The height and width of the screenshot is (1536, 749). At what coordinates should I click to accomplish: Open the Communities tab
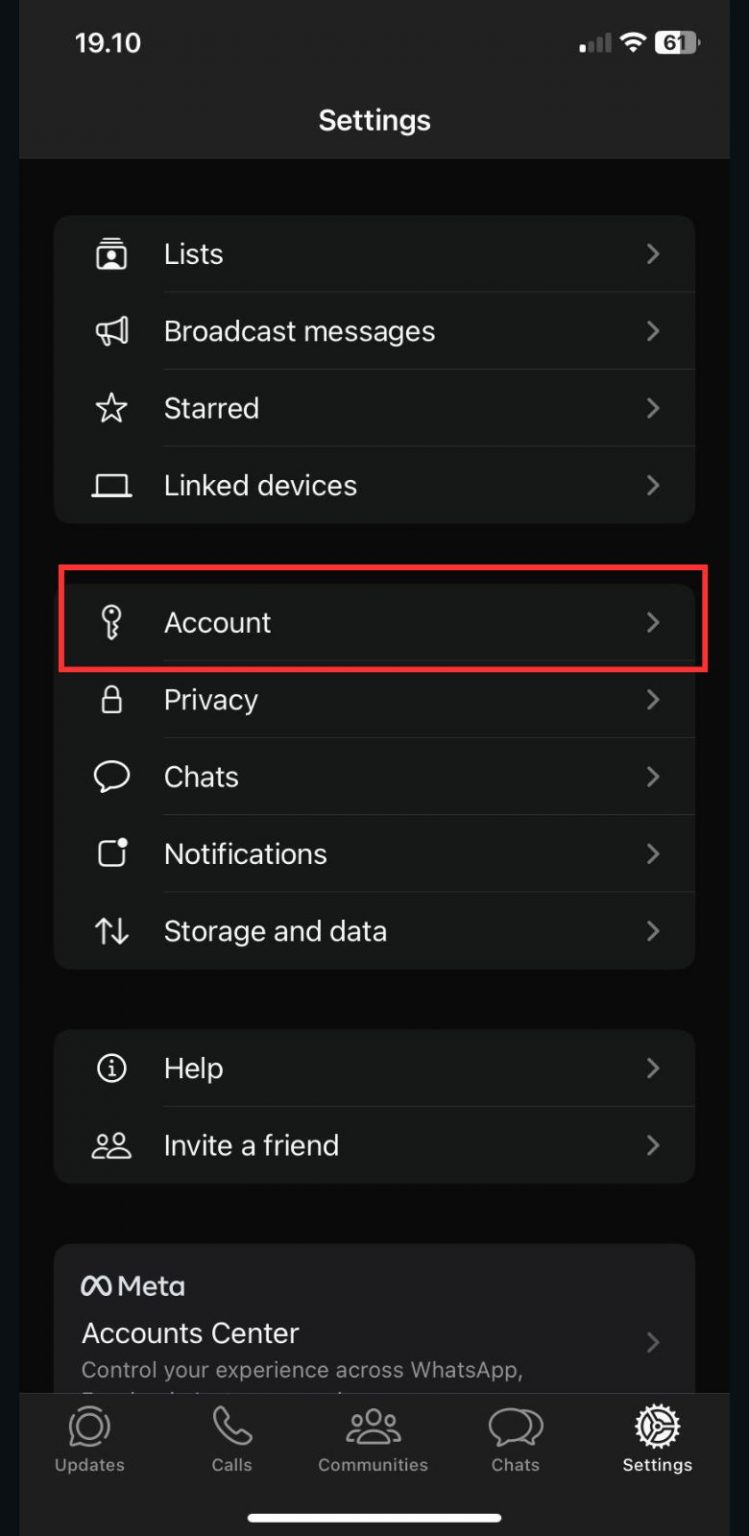click(x=373, y=1440)
